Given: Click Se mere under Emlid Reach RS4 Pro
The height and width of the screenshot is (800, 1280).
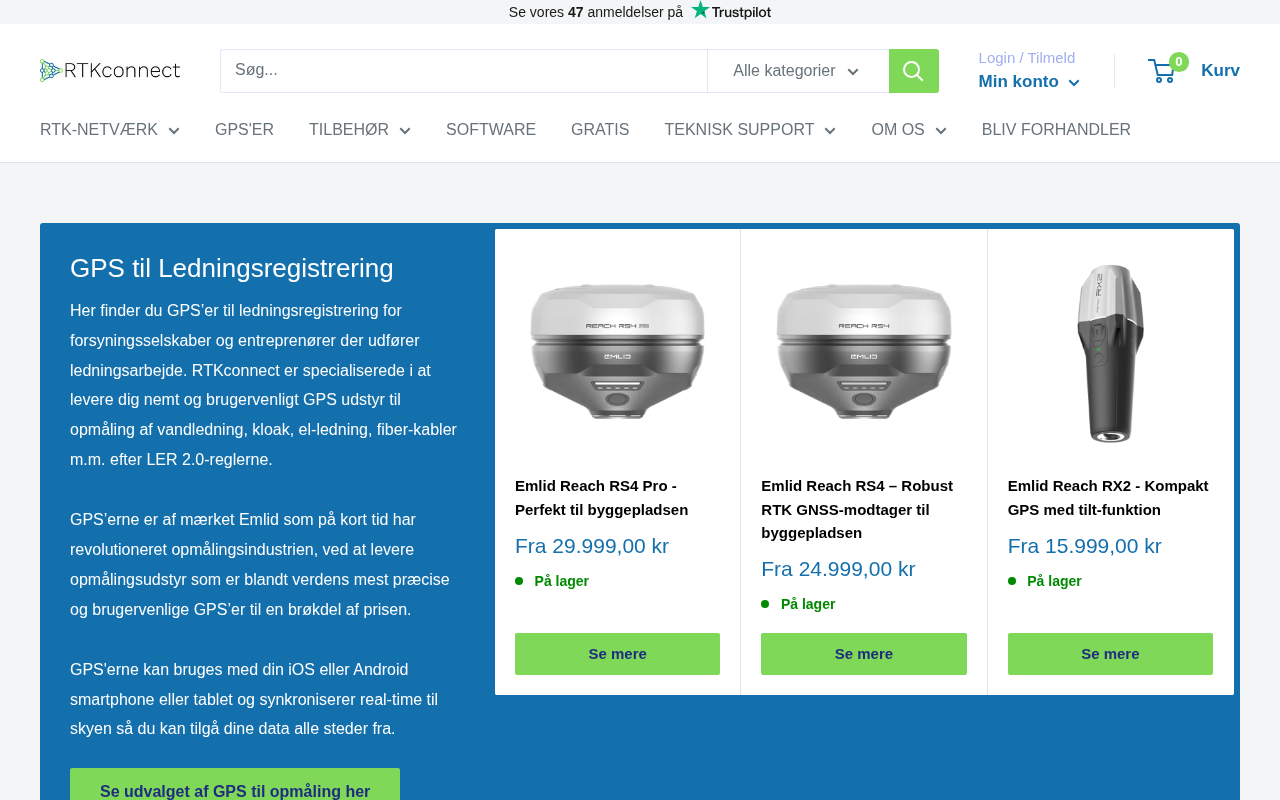Looking at the screenshot, I should pos(617,654).
